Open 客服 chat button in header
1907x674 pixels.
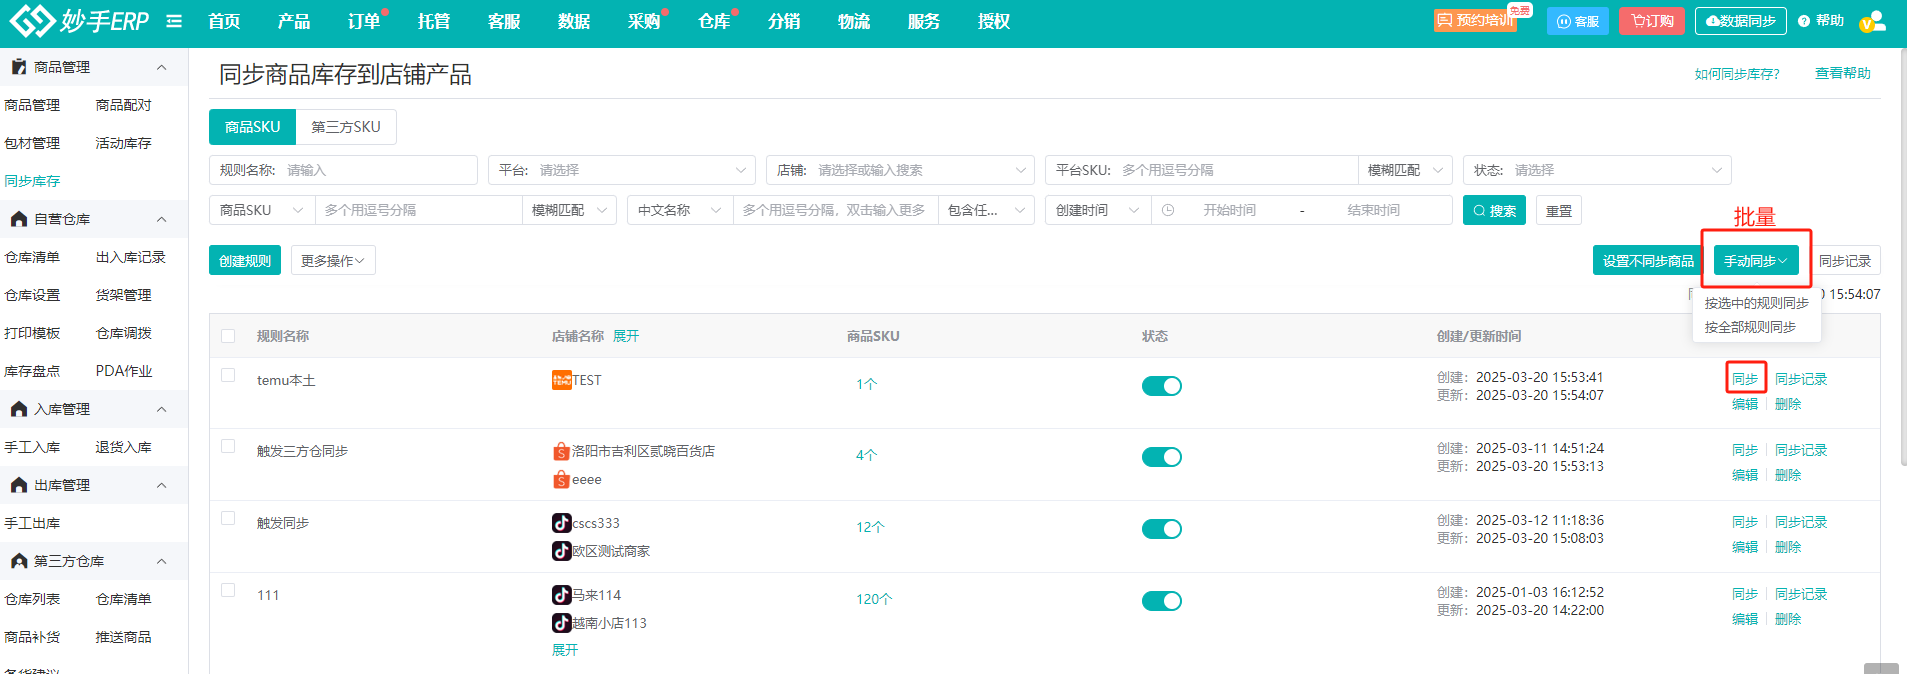(1577, 21)
